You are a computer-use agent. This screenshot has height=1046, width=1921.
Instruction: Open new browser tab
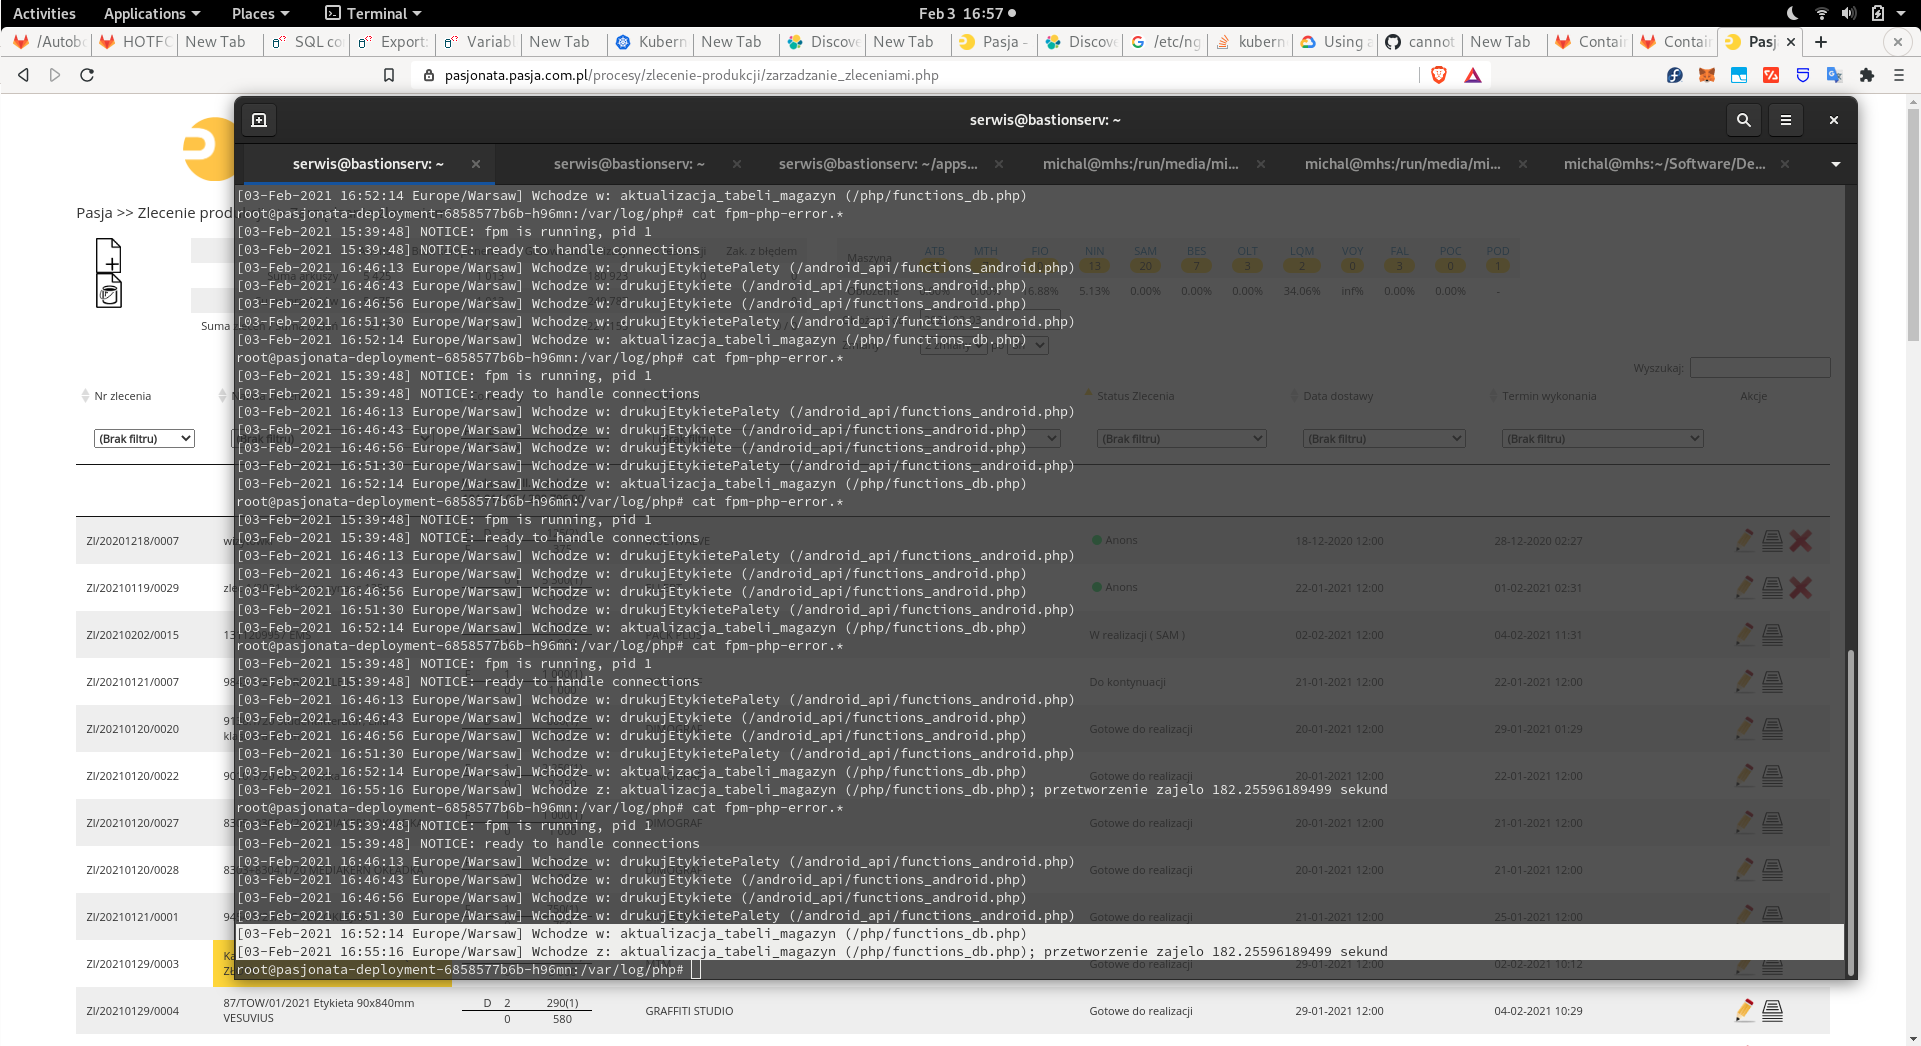1821,42
